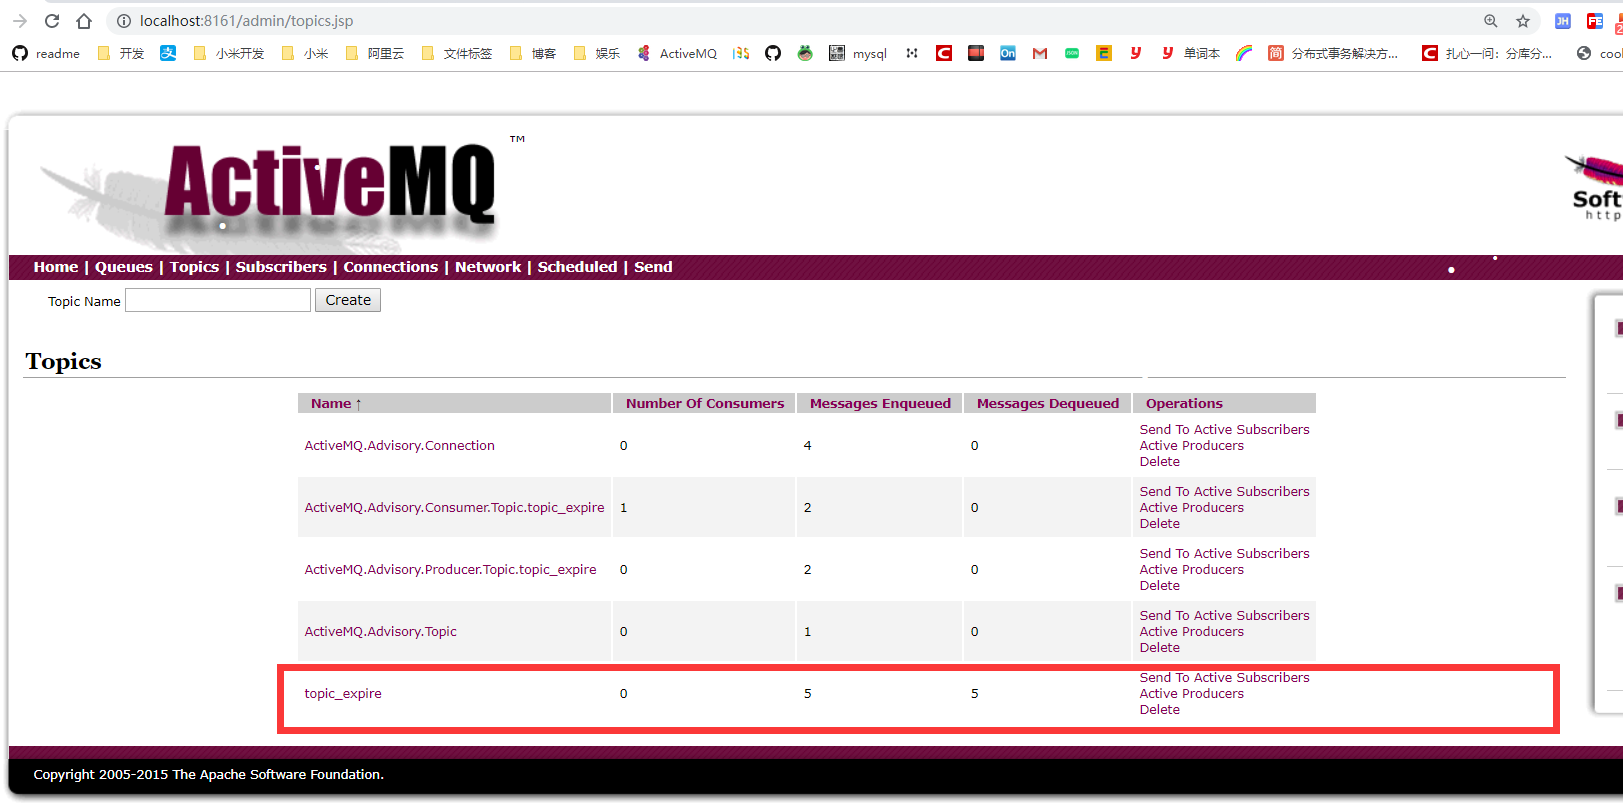Open the topic_expire topic link
Screen dimensions: 1623x805
343,694
